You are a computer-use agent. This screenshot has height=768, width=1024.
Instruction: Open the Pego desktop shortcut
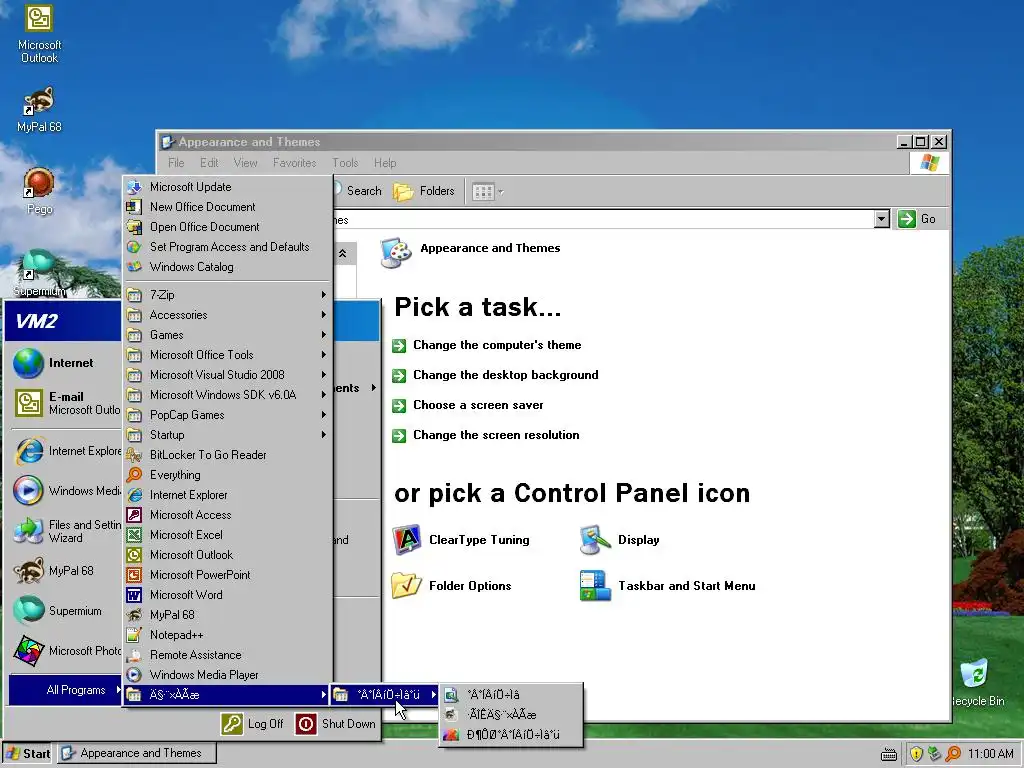39,191
